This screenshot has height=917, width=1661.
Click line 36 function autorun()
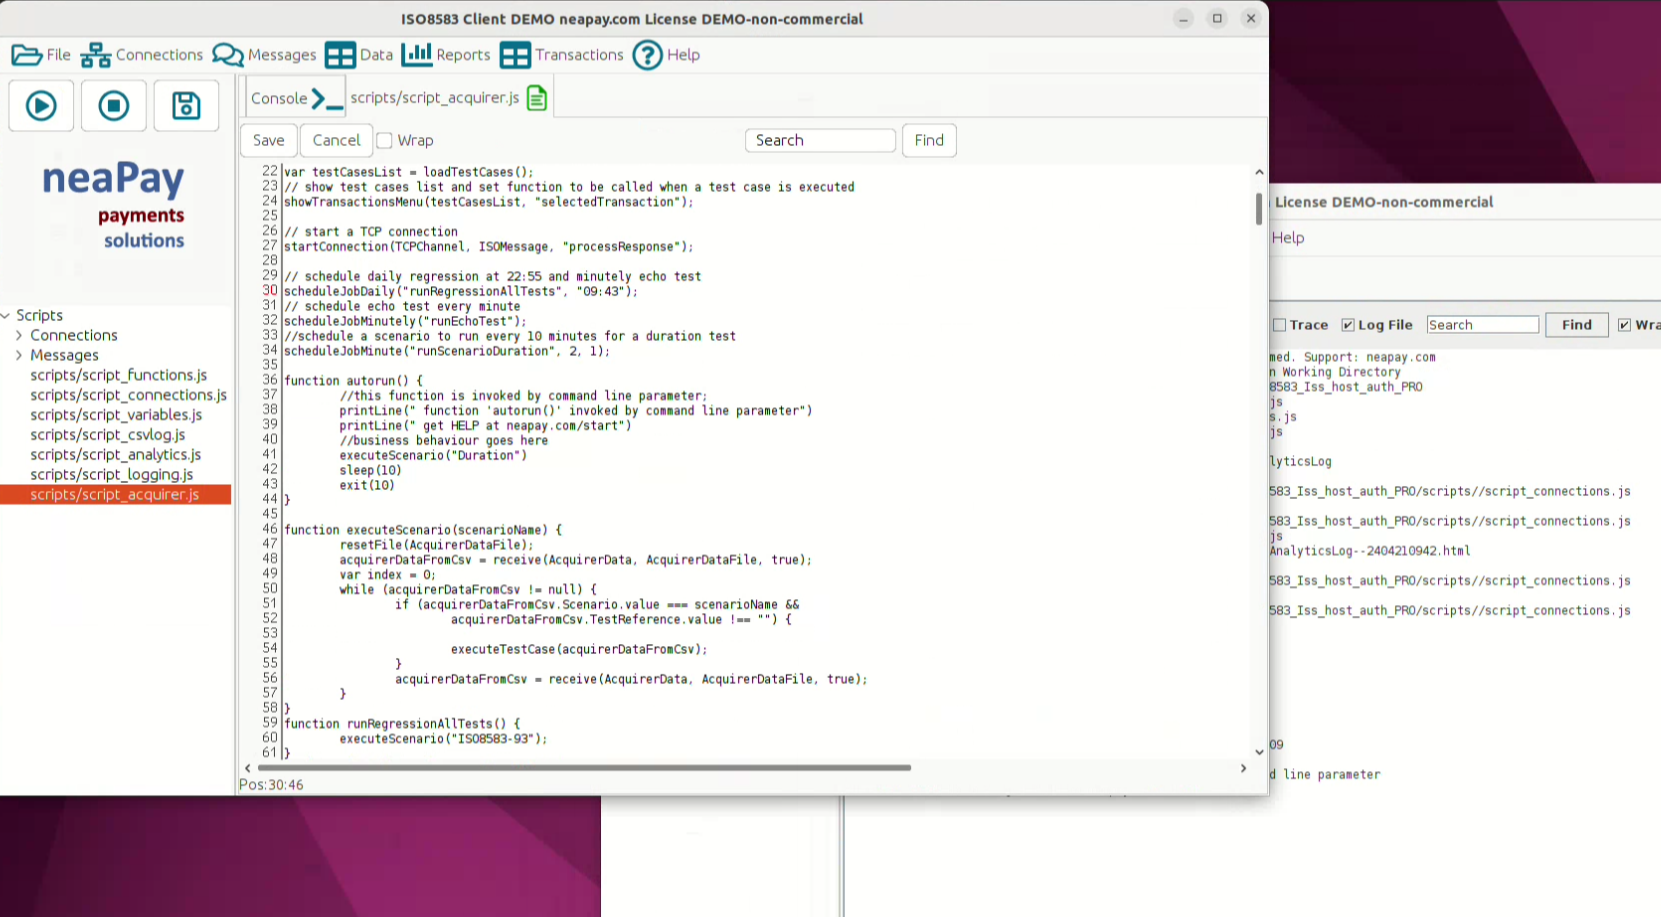[353, 381]
